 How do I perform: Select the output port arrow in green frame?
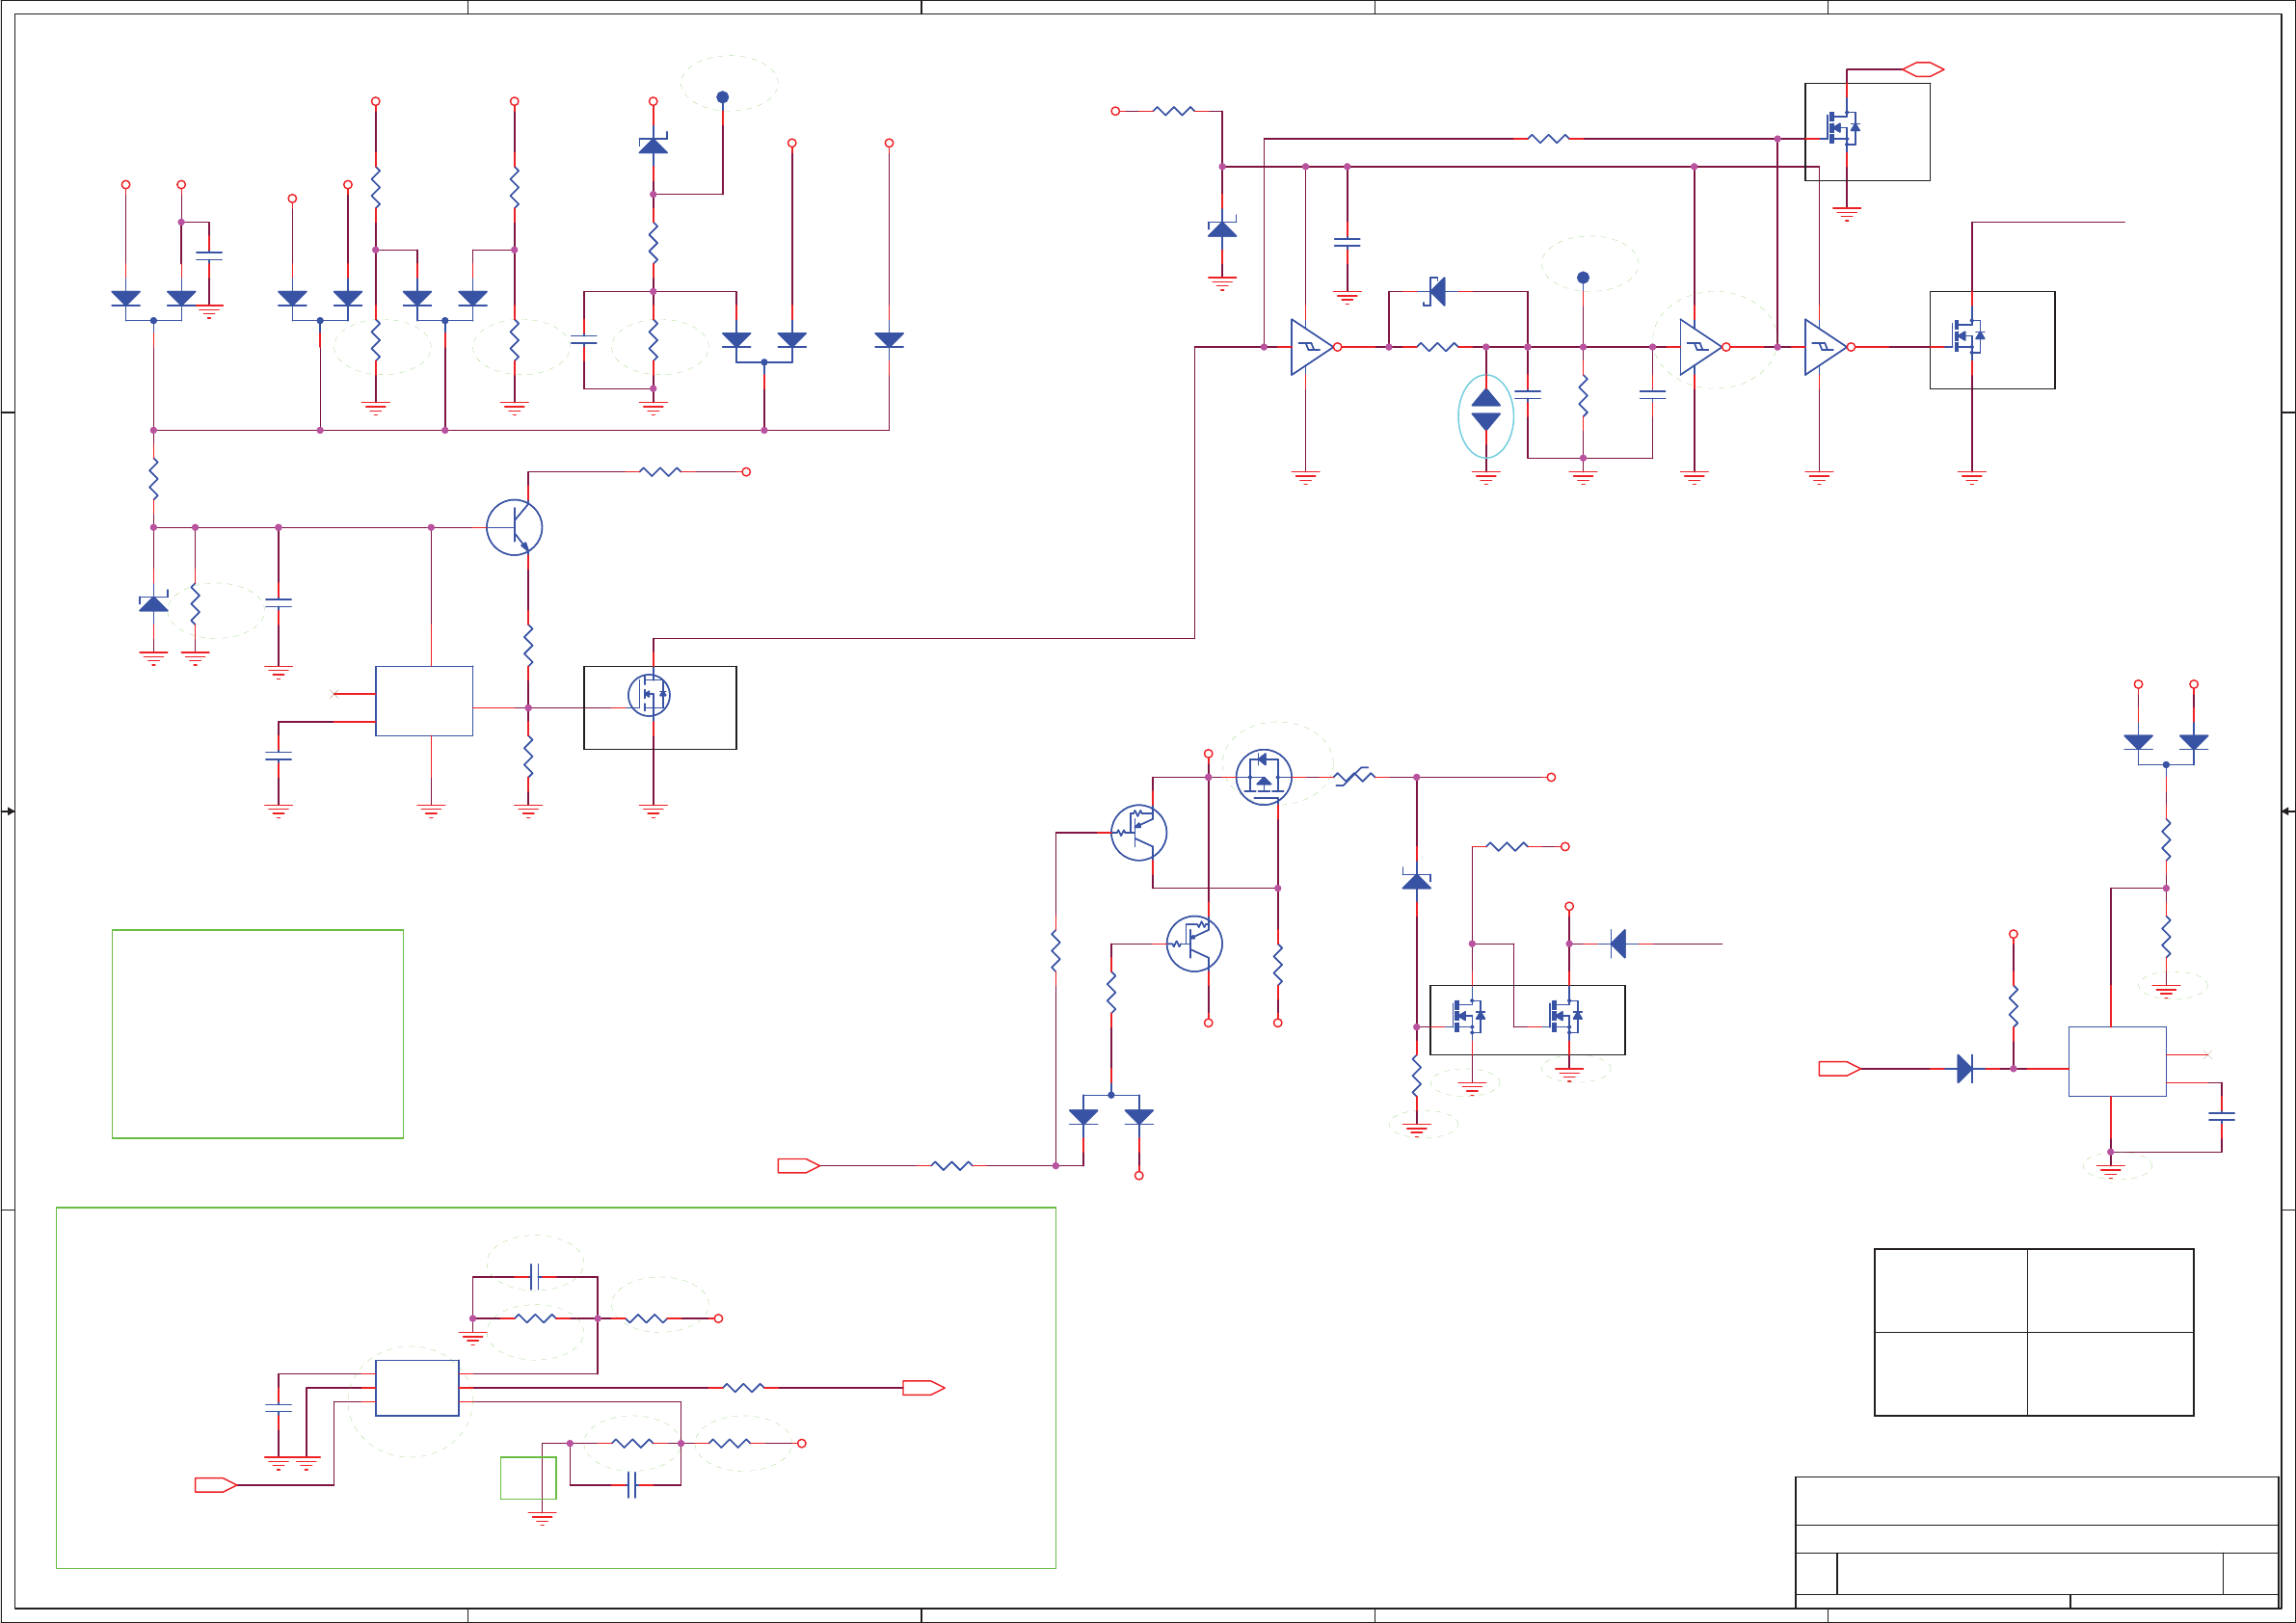click(x=923, y=1387)
